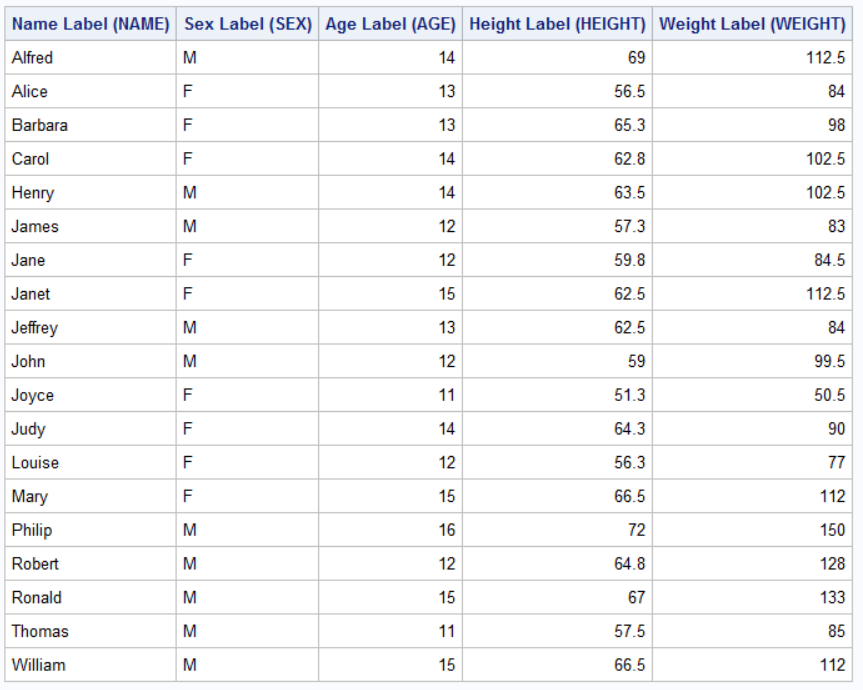Select the Jeffrey name cell
863x690 pixels.
coord(35,328)
